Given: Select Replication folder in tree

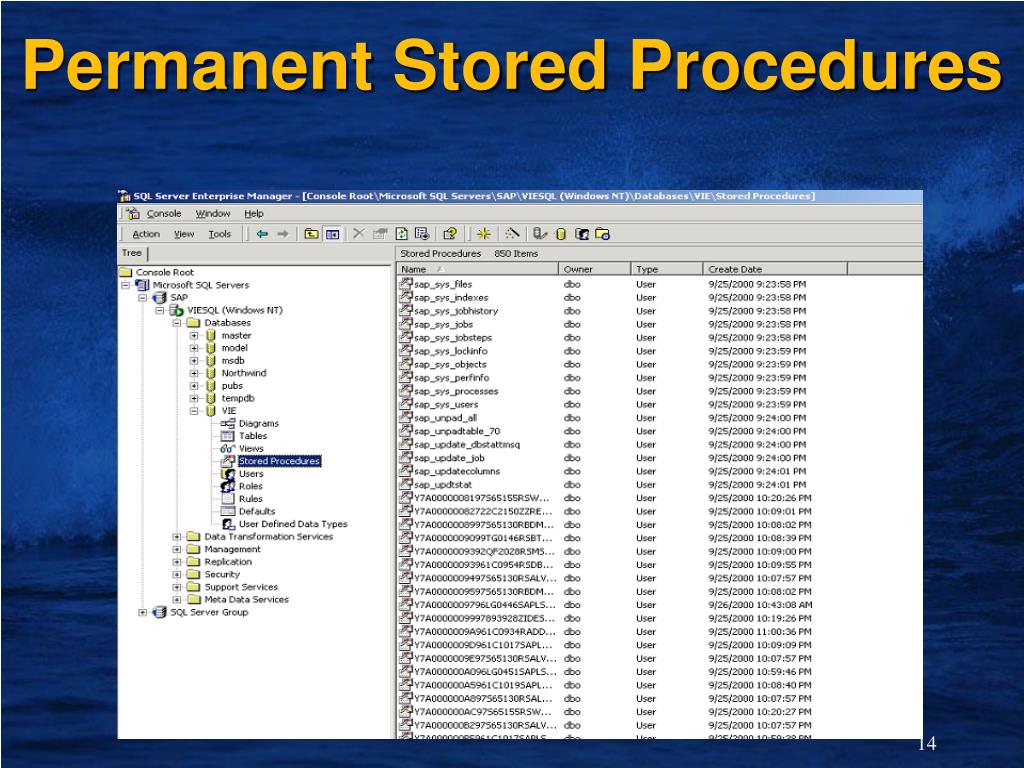Looking at the screenshot, I should 228,562.
